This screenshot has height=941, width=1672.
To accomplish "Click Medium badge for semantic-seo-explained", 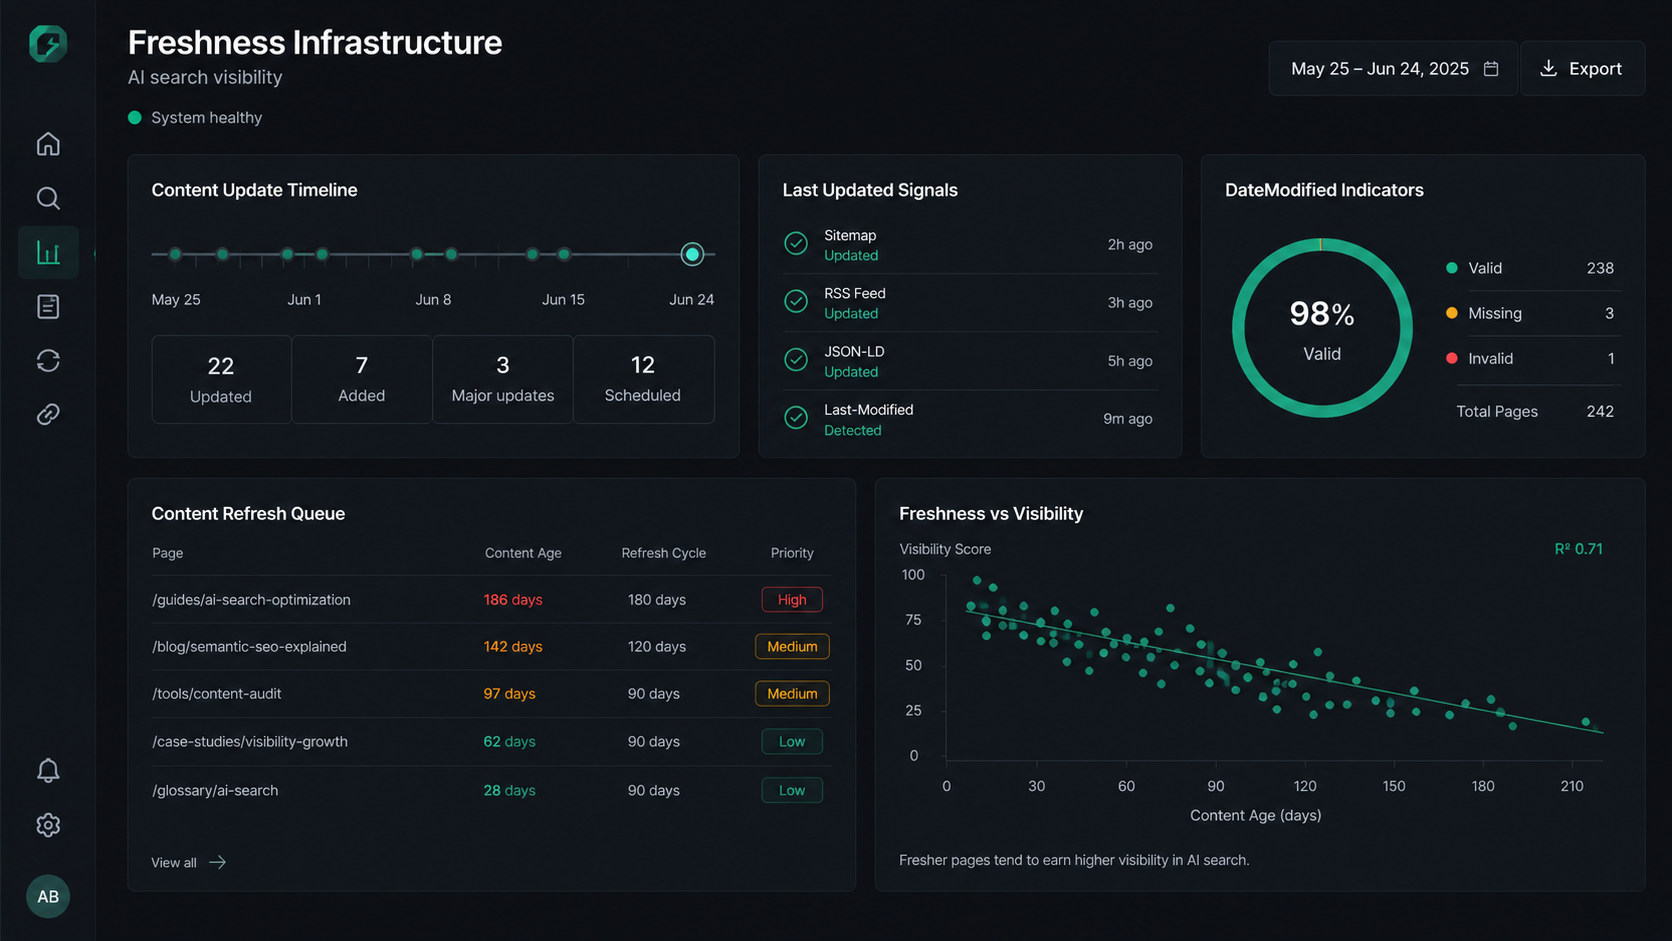I will (x=792, y=646).
